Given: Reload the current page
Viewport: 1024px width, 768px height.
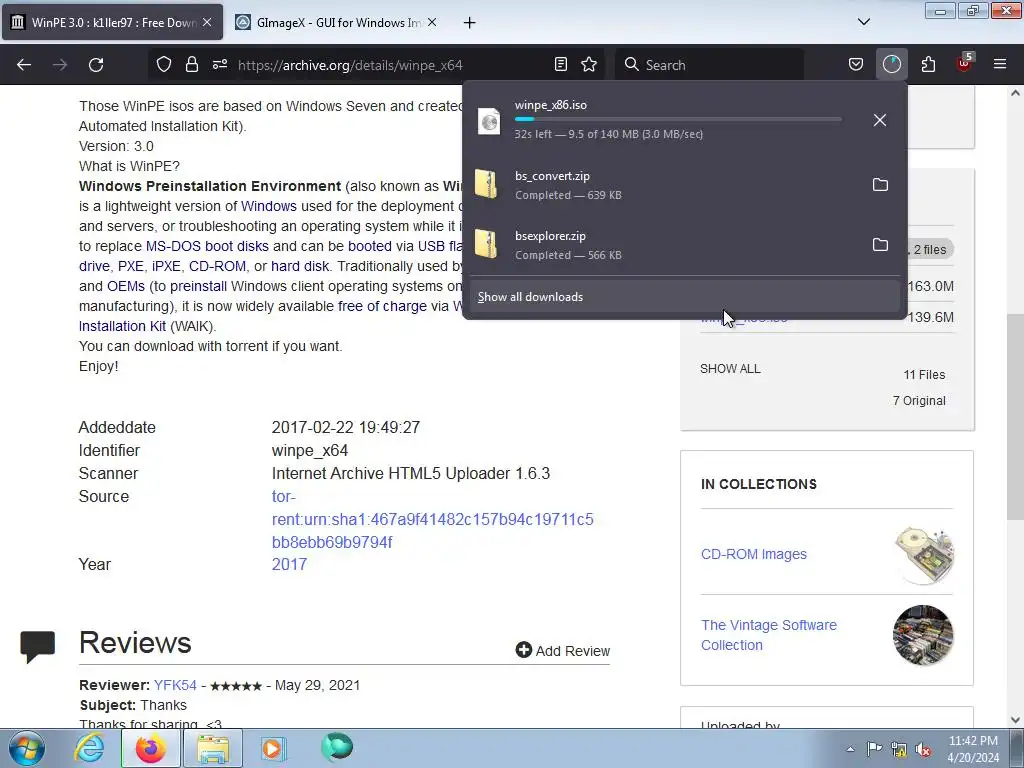Looking at the screenshot, I should tap(96, 65).
